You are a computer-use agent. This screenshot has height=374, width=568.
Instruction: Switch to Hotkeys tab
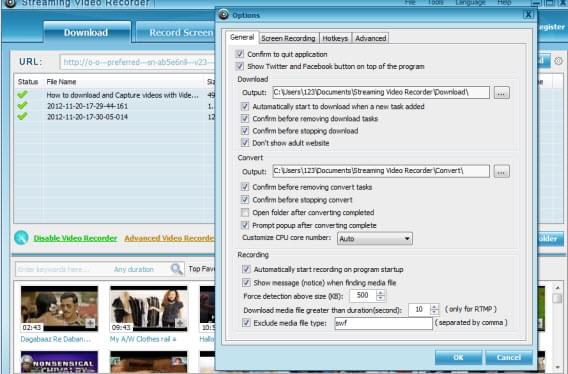tap(335, 38)
